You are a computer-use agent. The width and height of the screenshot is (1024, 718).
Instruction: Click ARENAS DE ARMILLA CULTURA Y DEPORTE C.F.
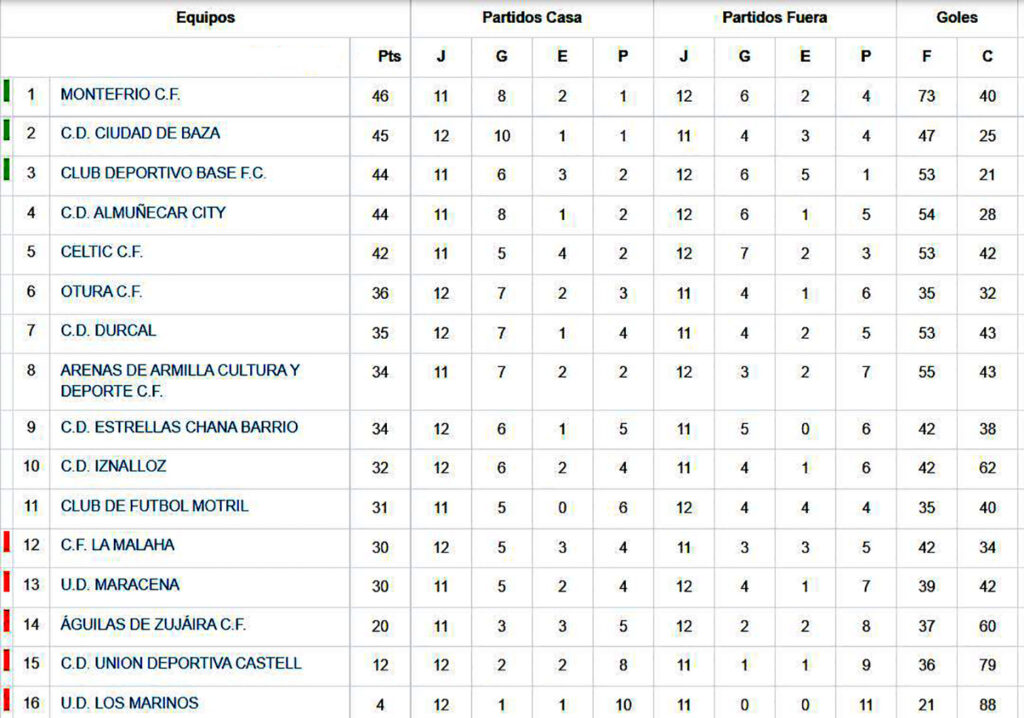(180, 380)
